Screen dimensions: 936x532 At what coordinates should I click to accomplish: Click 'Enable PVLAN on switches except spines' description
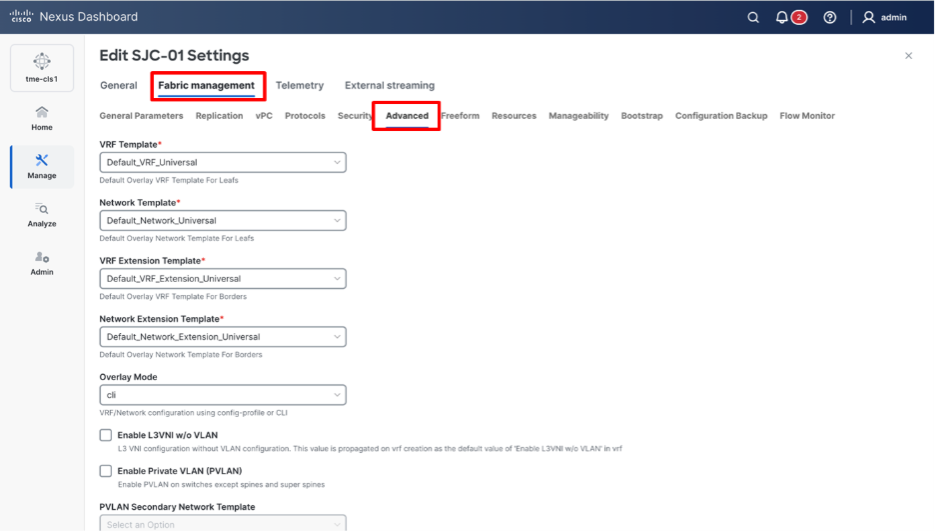pyautogui.click(x=221, y=485)
